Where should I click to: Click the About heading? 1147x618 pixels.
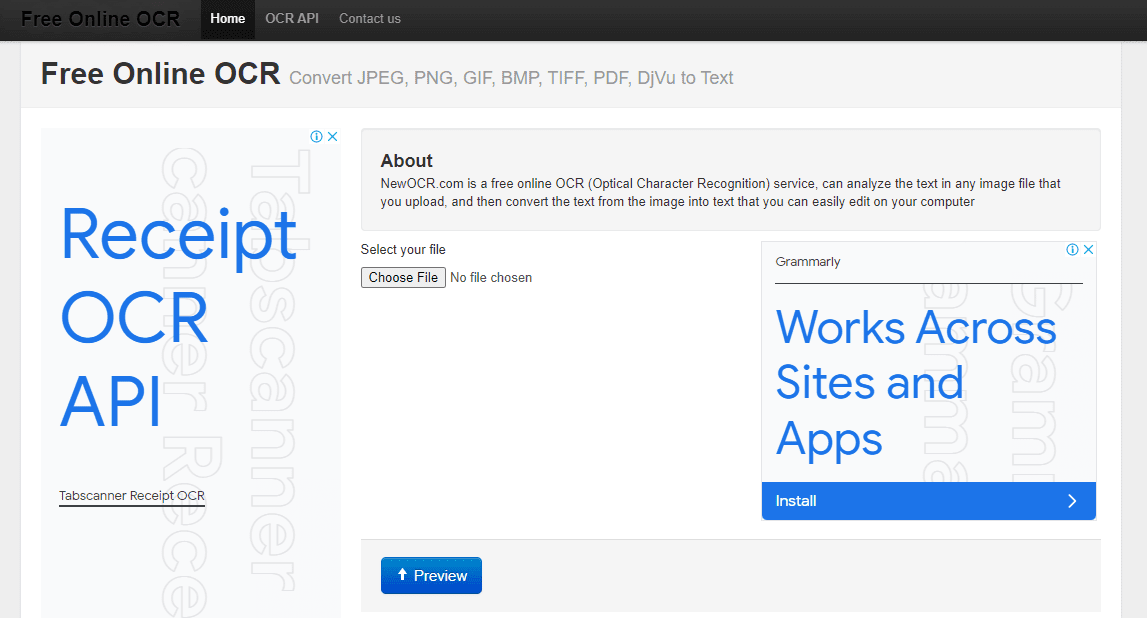tap(407, 161)
